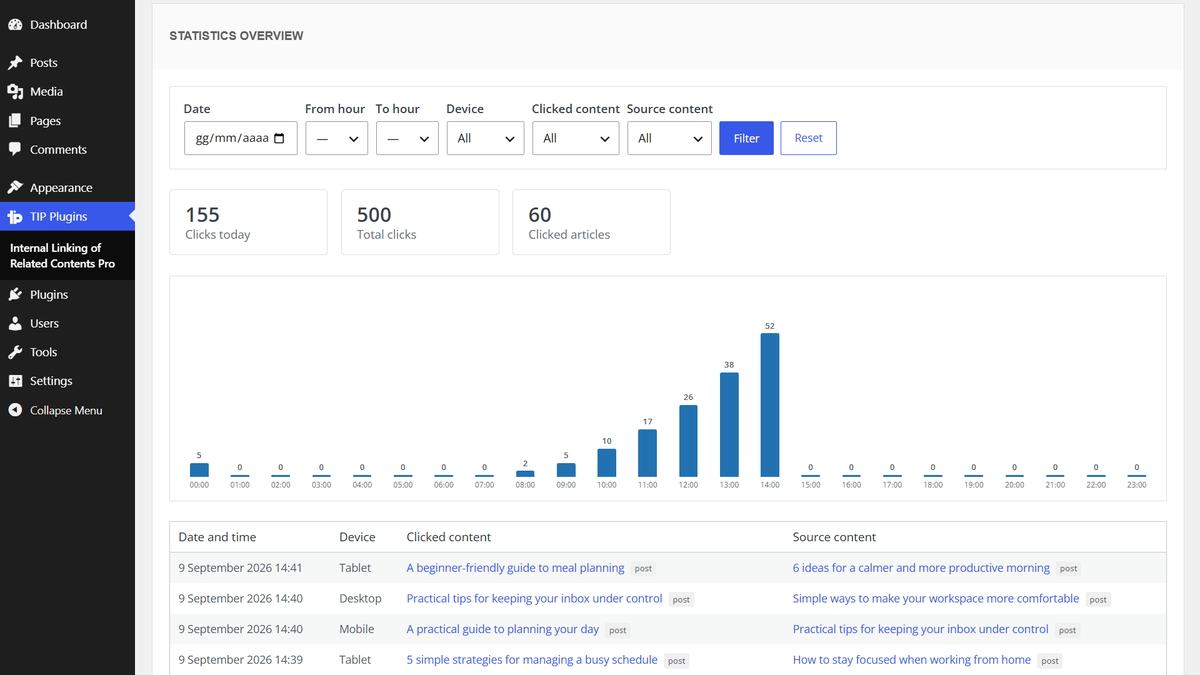Click the Comments bubble icon

click(15, 149)
